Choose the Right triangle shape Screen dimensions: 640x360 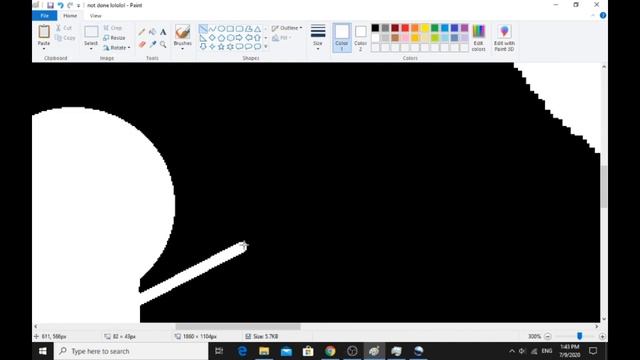tap(203, 38)
